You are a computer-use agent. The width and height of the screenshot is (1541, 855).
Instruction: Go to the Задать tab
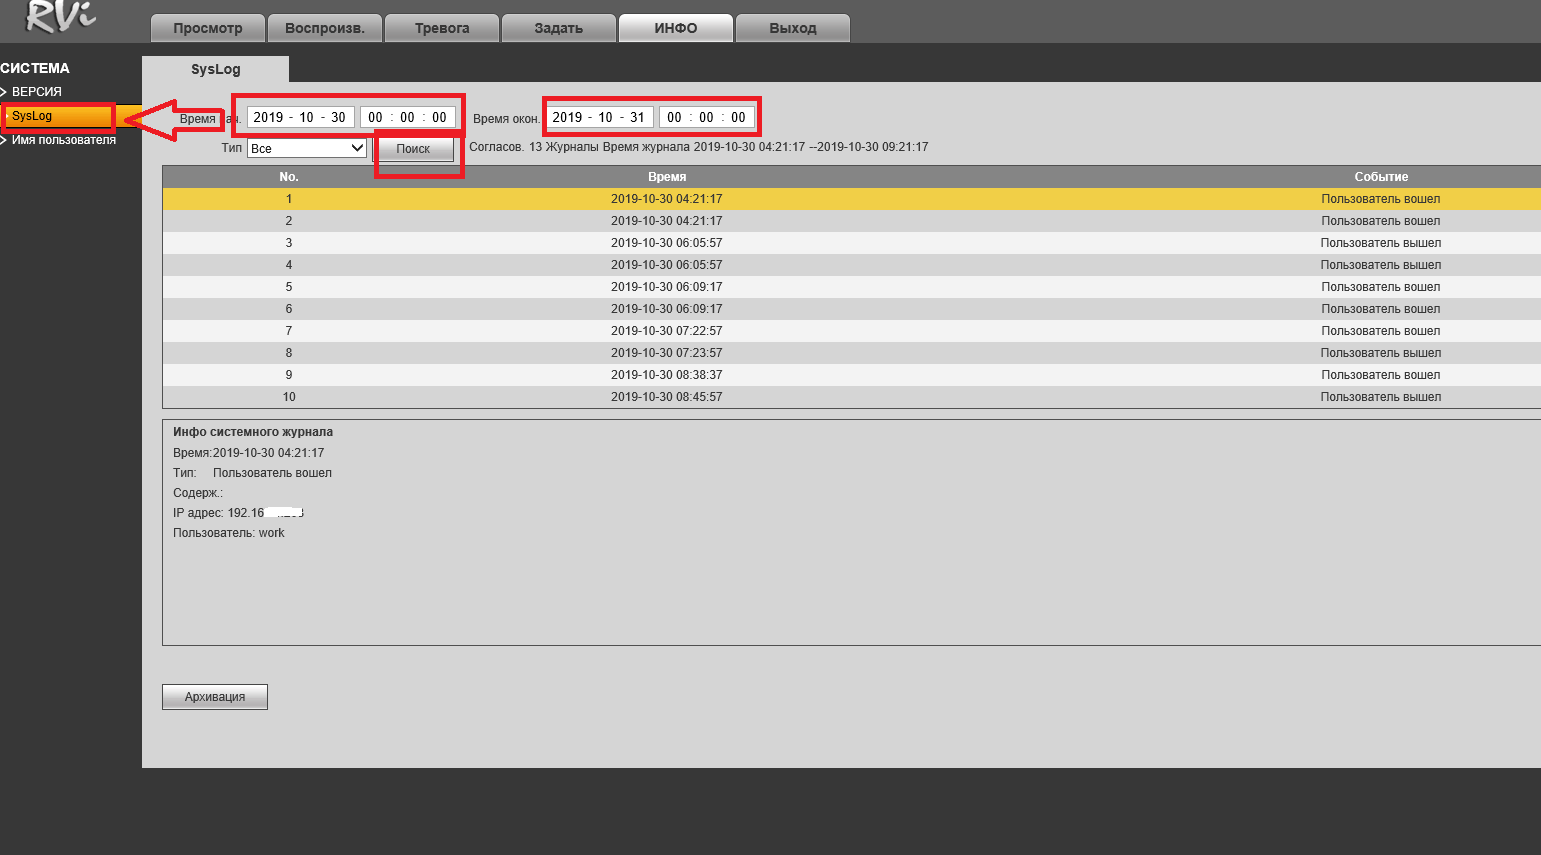pos(559,28)
